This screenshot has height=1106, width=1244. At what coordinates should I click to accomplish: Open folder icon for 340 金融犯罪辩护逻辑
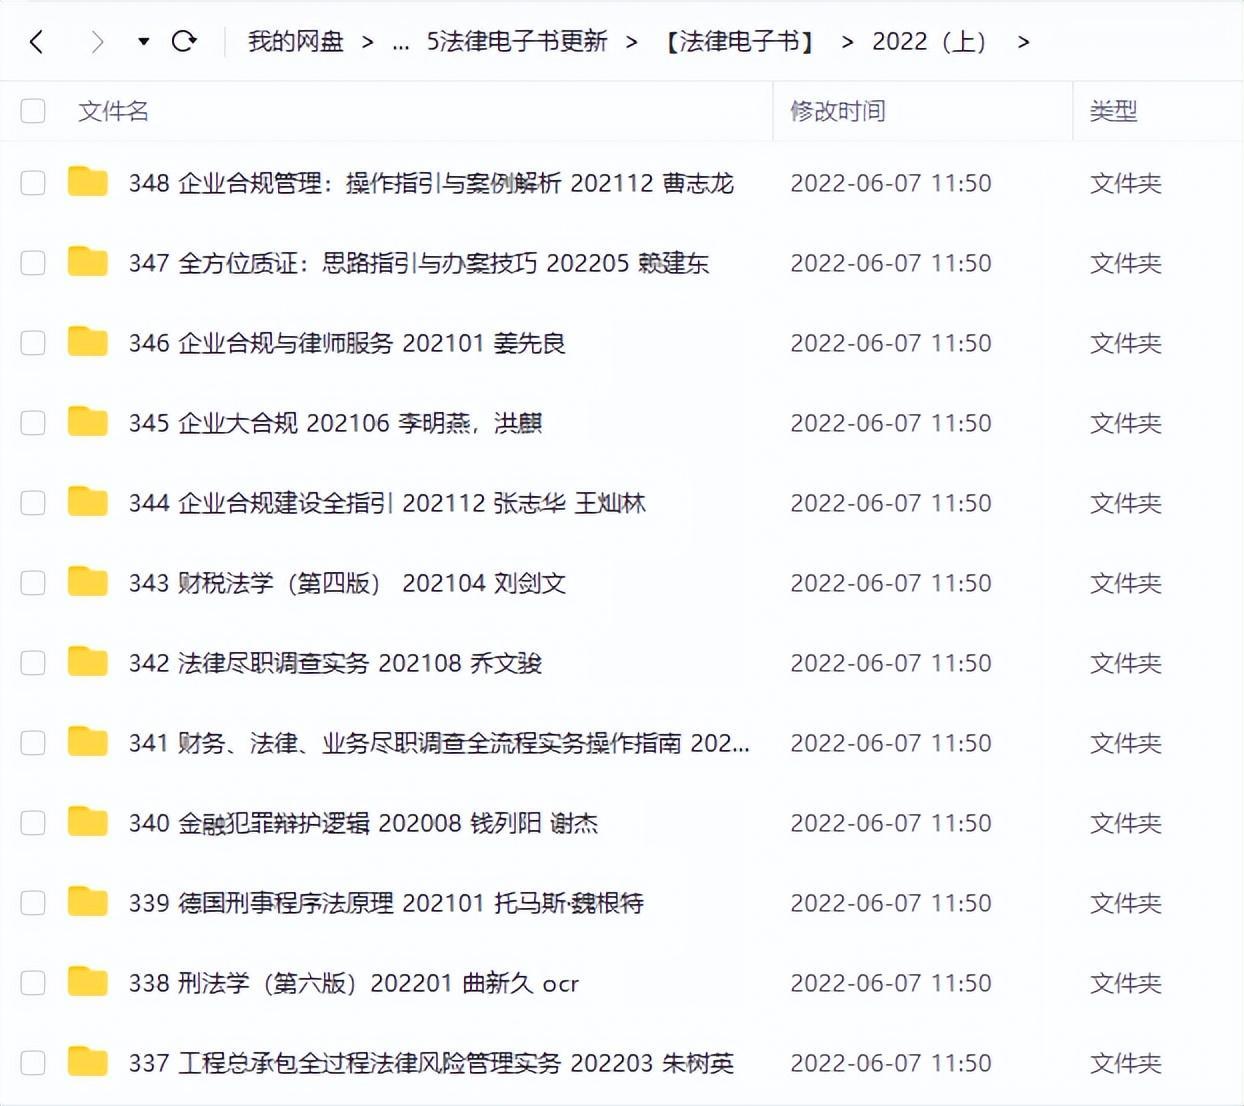[x=88, y=821]
